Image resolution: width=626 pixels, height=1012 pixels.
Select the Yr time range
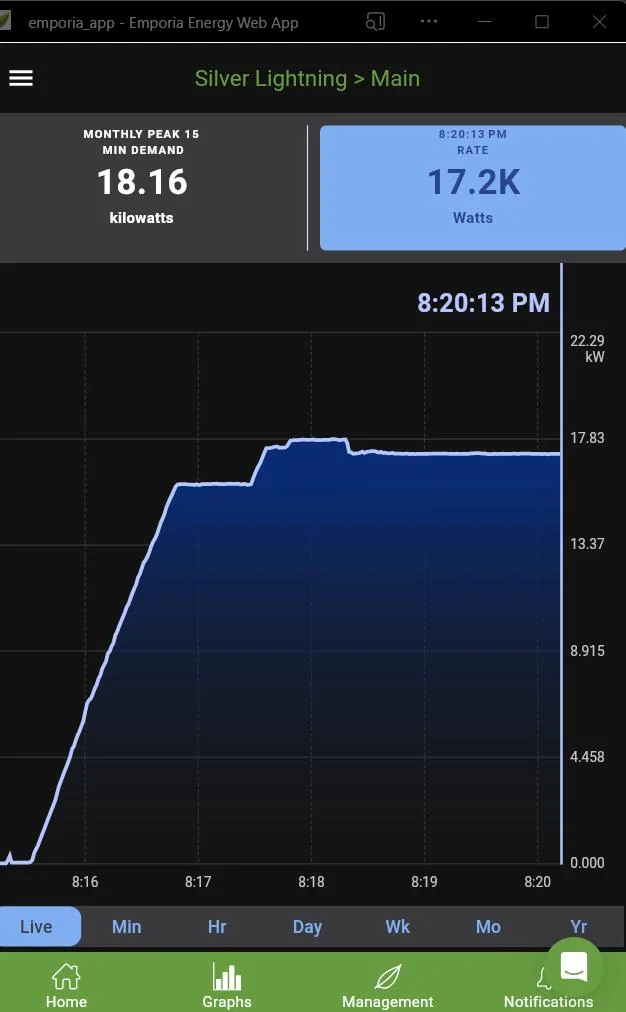pos(578,926)
